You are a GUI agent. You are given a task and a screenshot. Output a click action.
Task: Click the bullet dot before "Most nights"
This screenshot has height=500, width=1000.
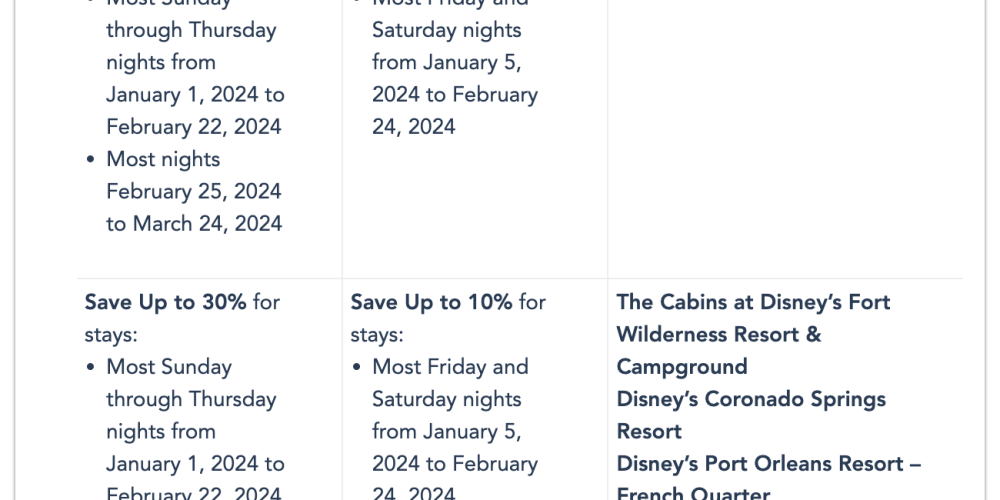91,160
